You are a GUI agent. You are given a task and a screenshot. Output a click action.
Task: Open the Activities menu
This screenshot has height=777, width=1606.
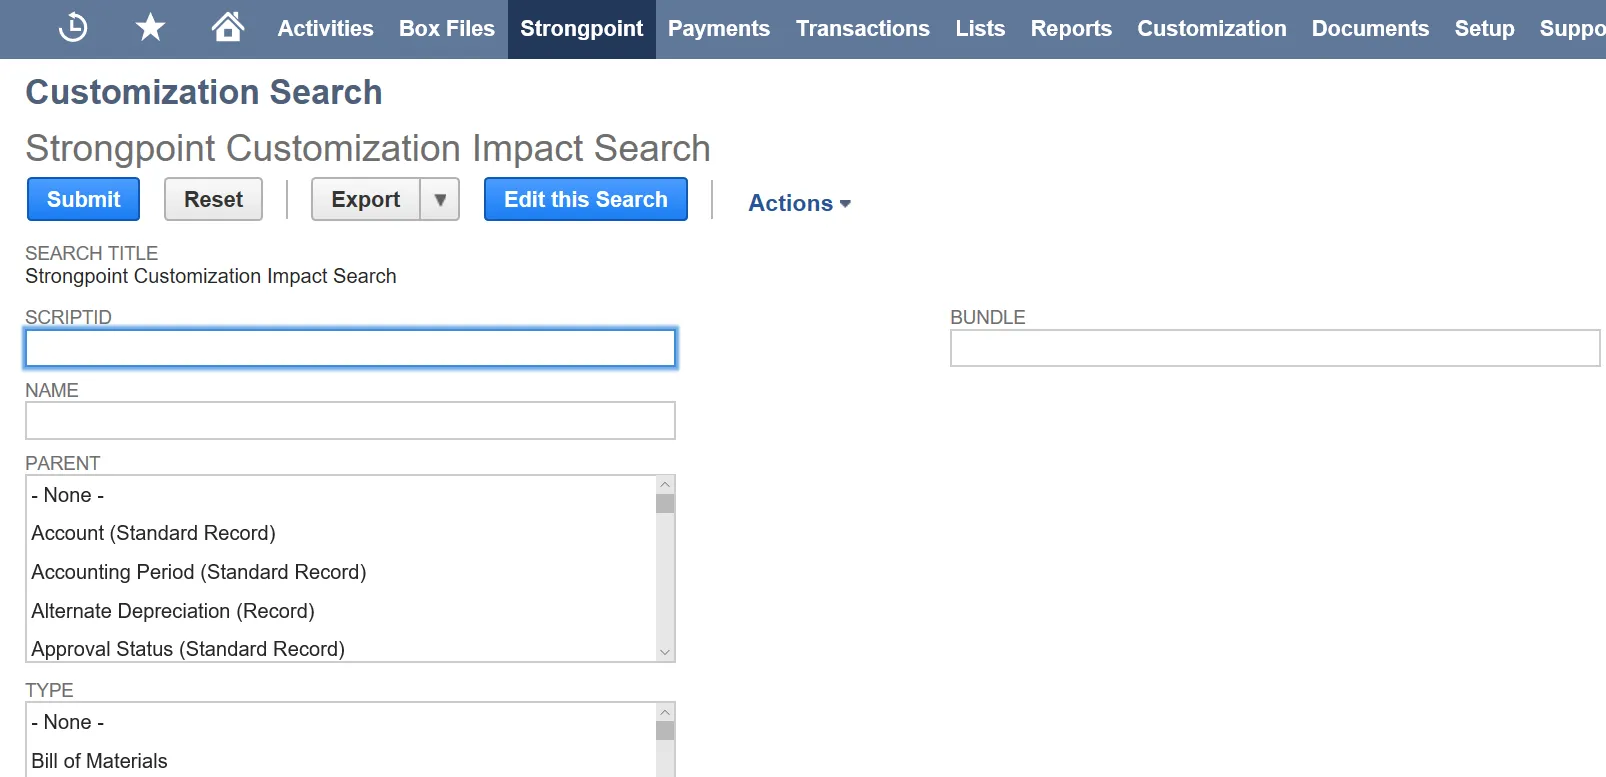coord(325,29)
